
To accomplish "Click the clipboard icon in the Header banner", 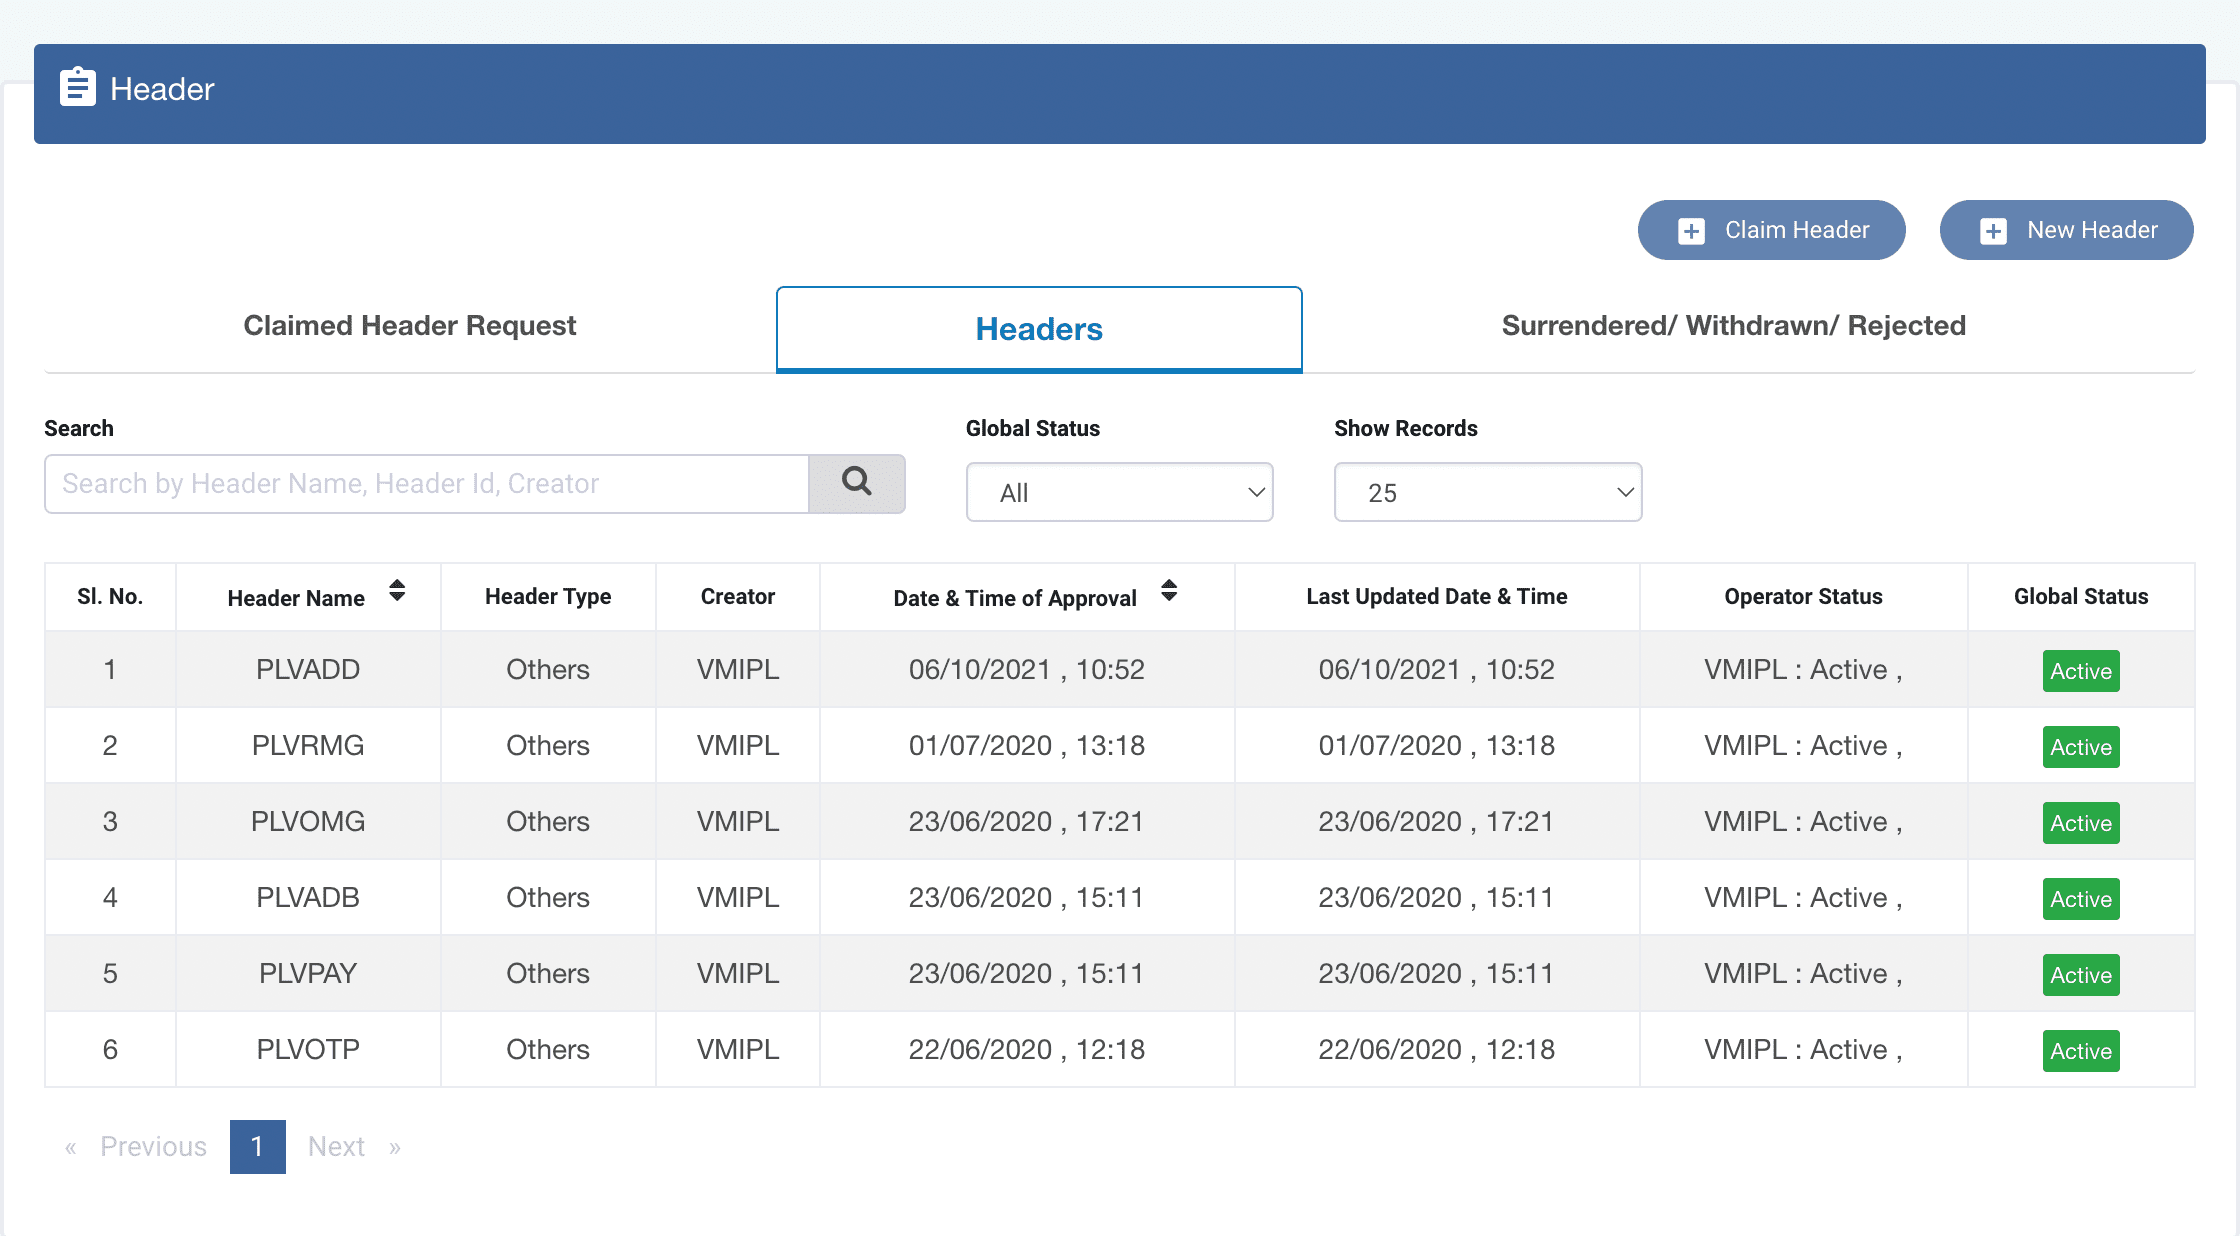I will 79,88.
